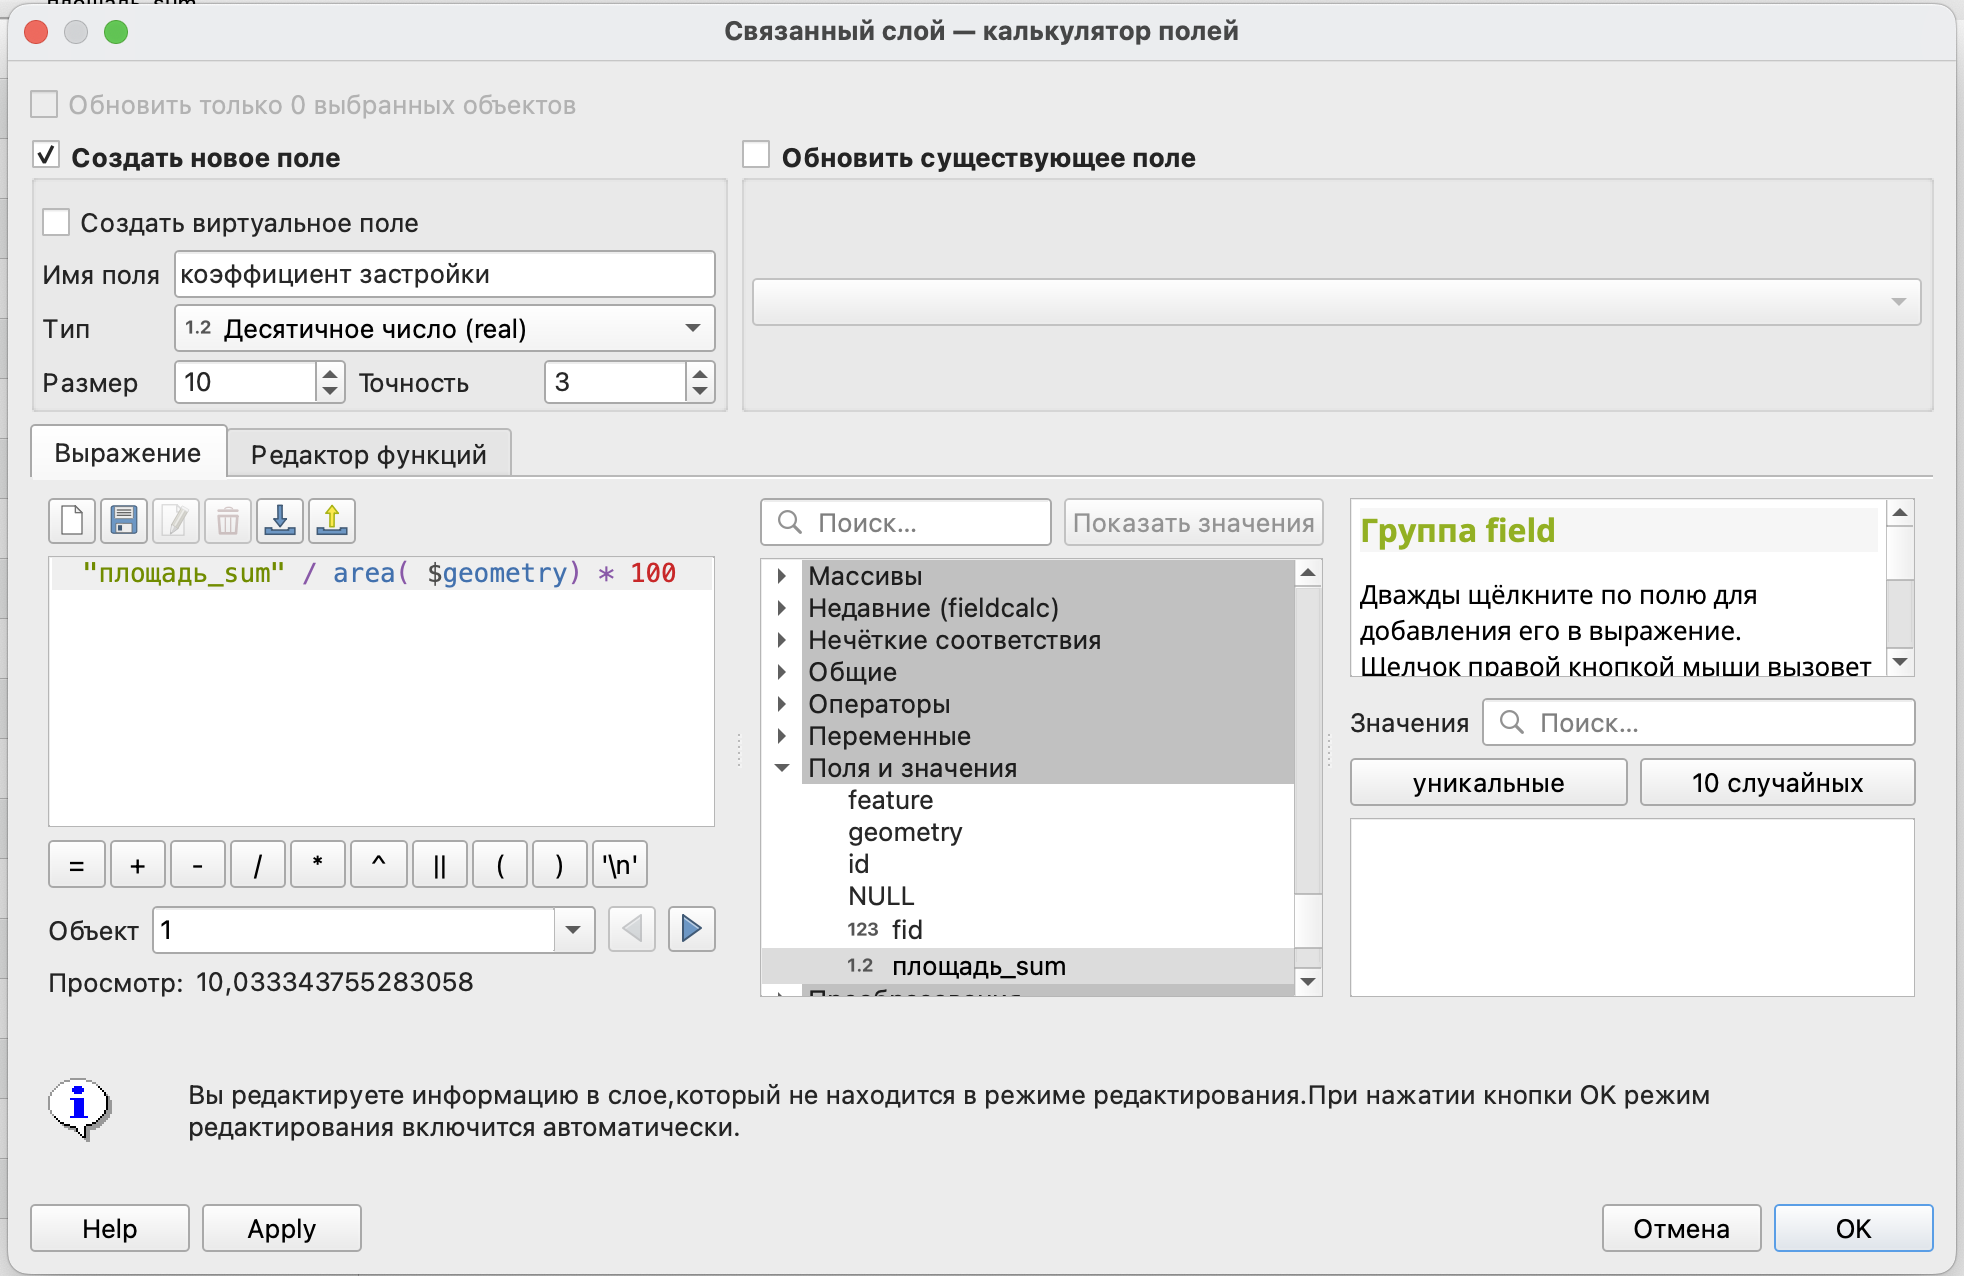Click the Имя поля text field
1964x1276 pixels.
click(444, 274)
